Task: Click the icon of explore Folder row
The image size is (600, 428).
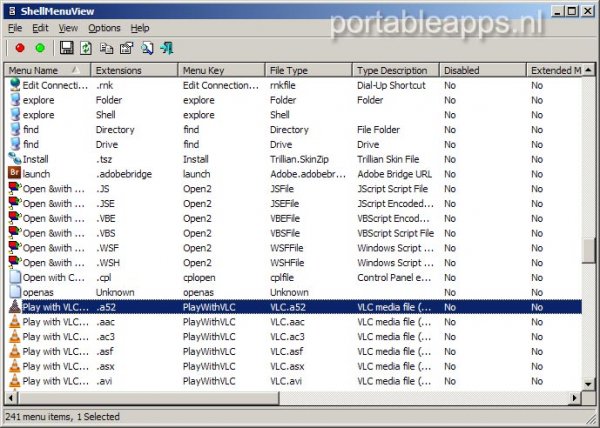Action: (15, 99)
